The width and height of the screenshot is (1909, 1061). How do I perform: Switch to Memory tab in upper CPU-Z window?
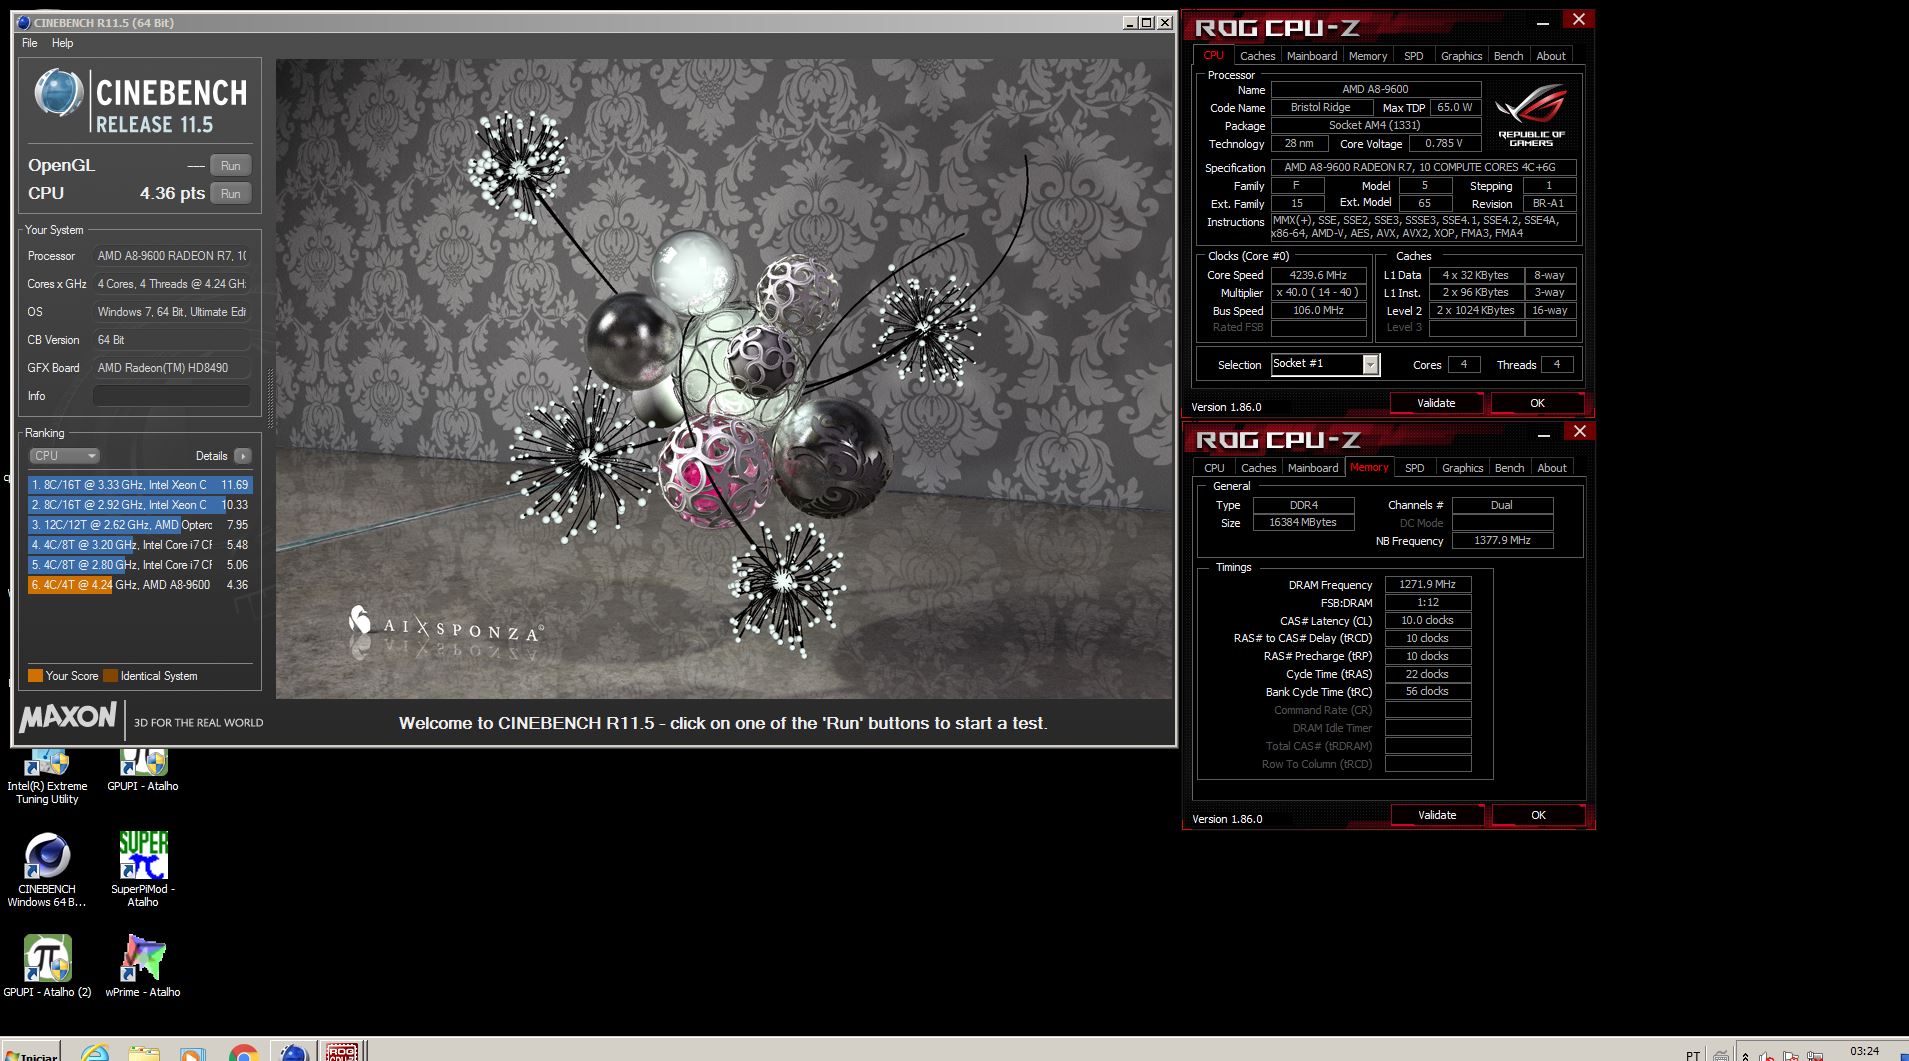1367,56
